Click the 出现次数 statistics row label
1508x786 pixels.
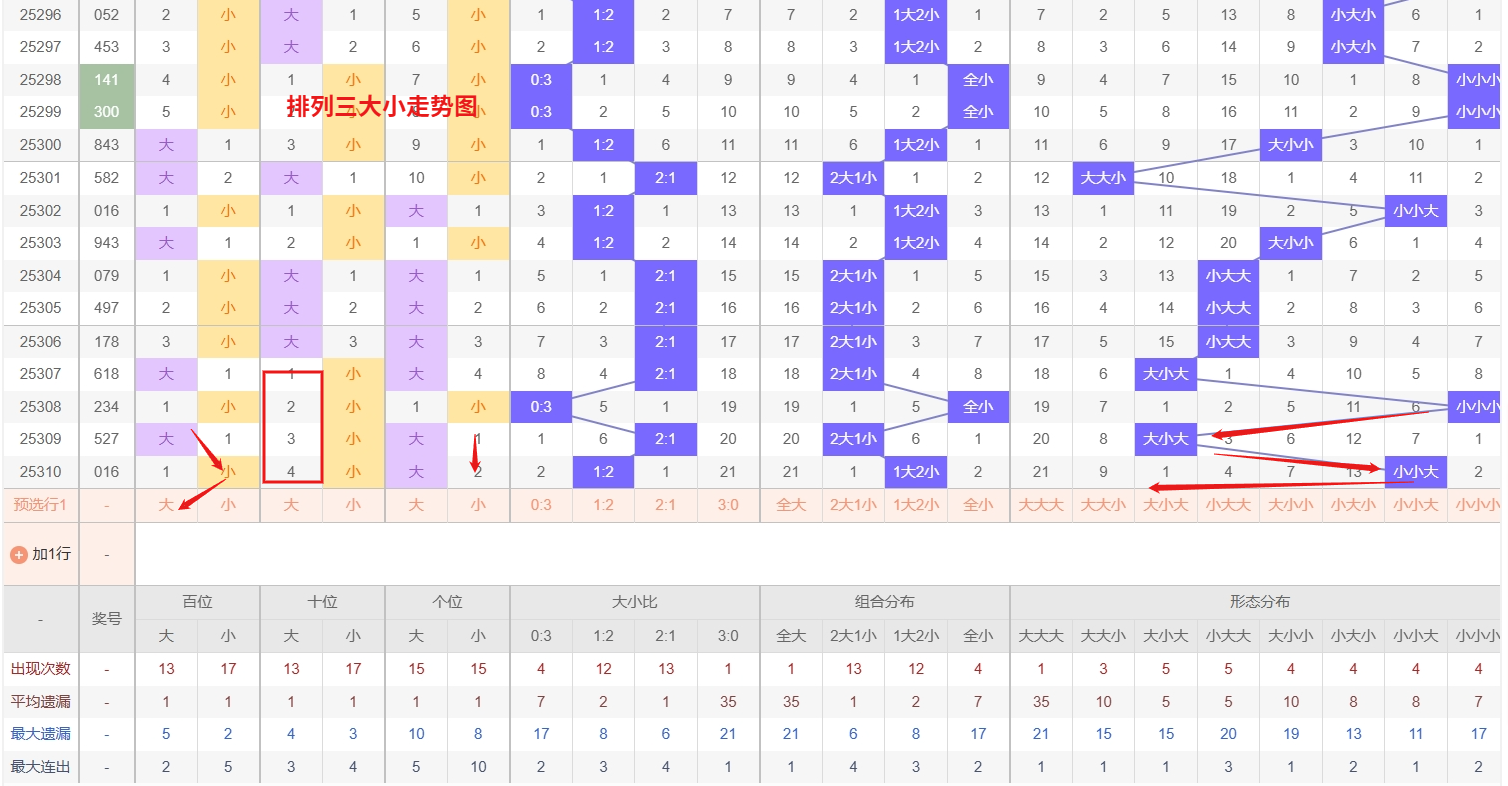[x=40, y=668]
